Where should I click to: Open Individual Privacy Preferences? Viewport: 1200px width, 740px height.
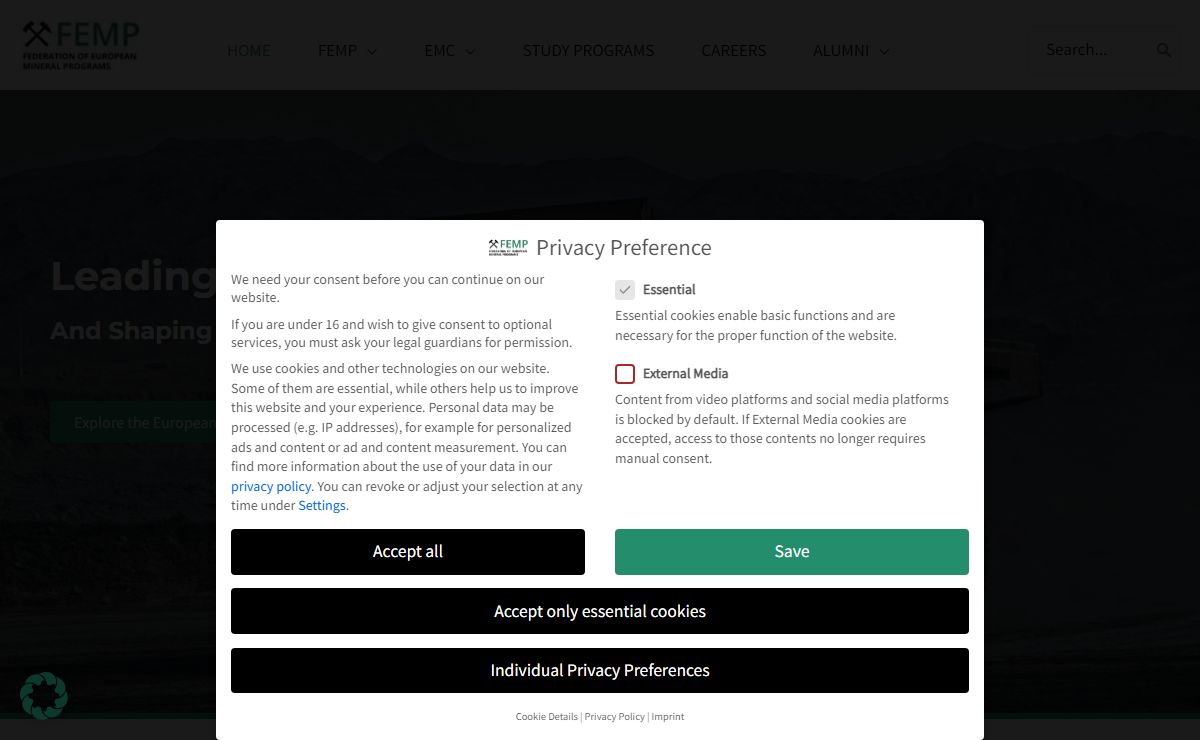(x=600, y=670)
